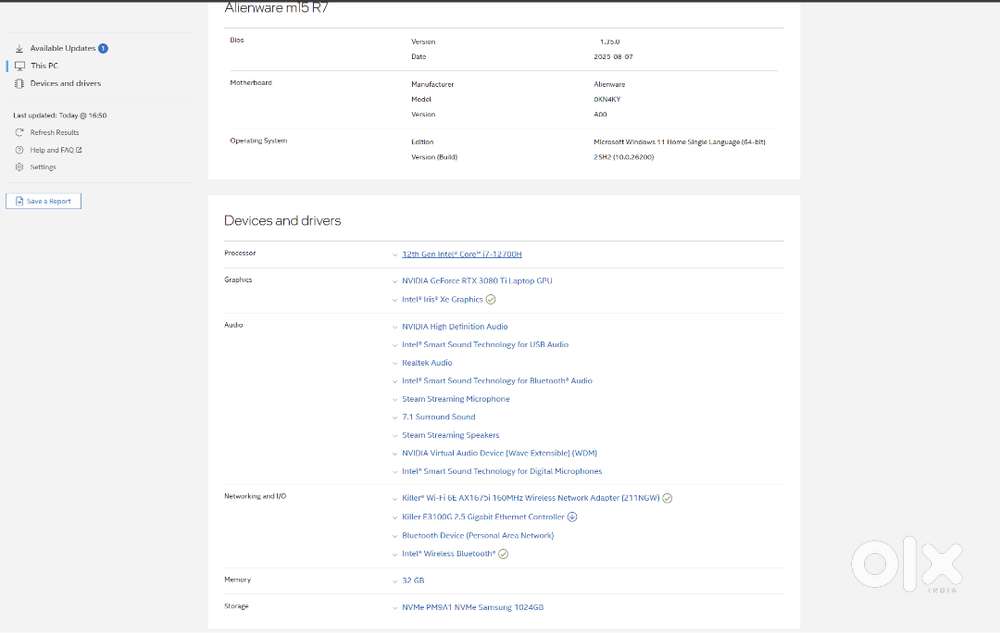Open the Help and FAQ link
1000x633 pixels.
55,150
